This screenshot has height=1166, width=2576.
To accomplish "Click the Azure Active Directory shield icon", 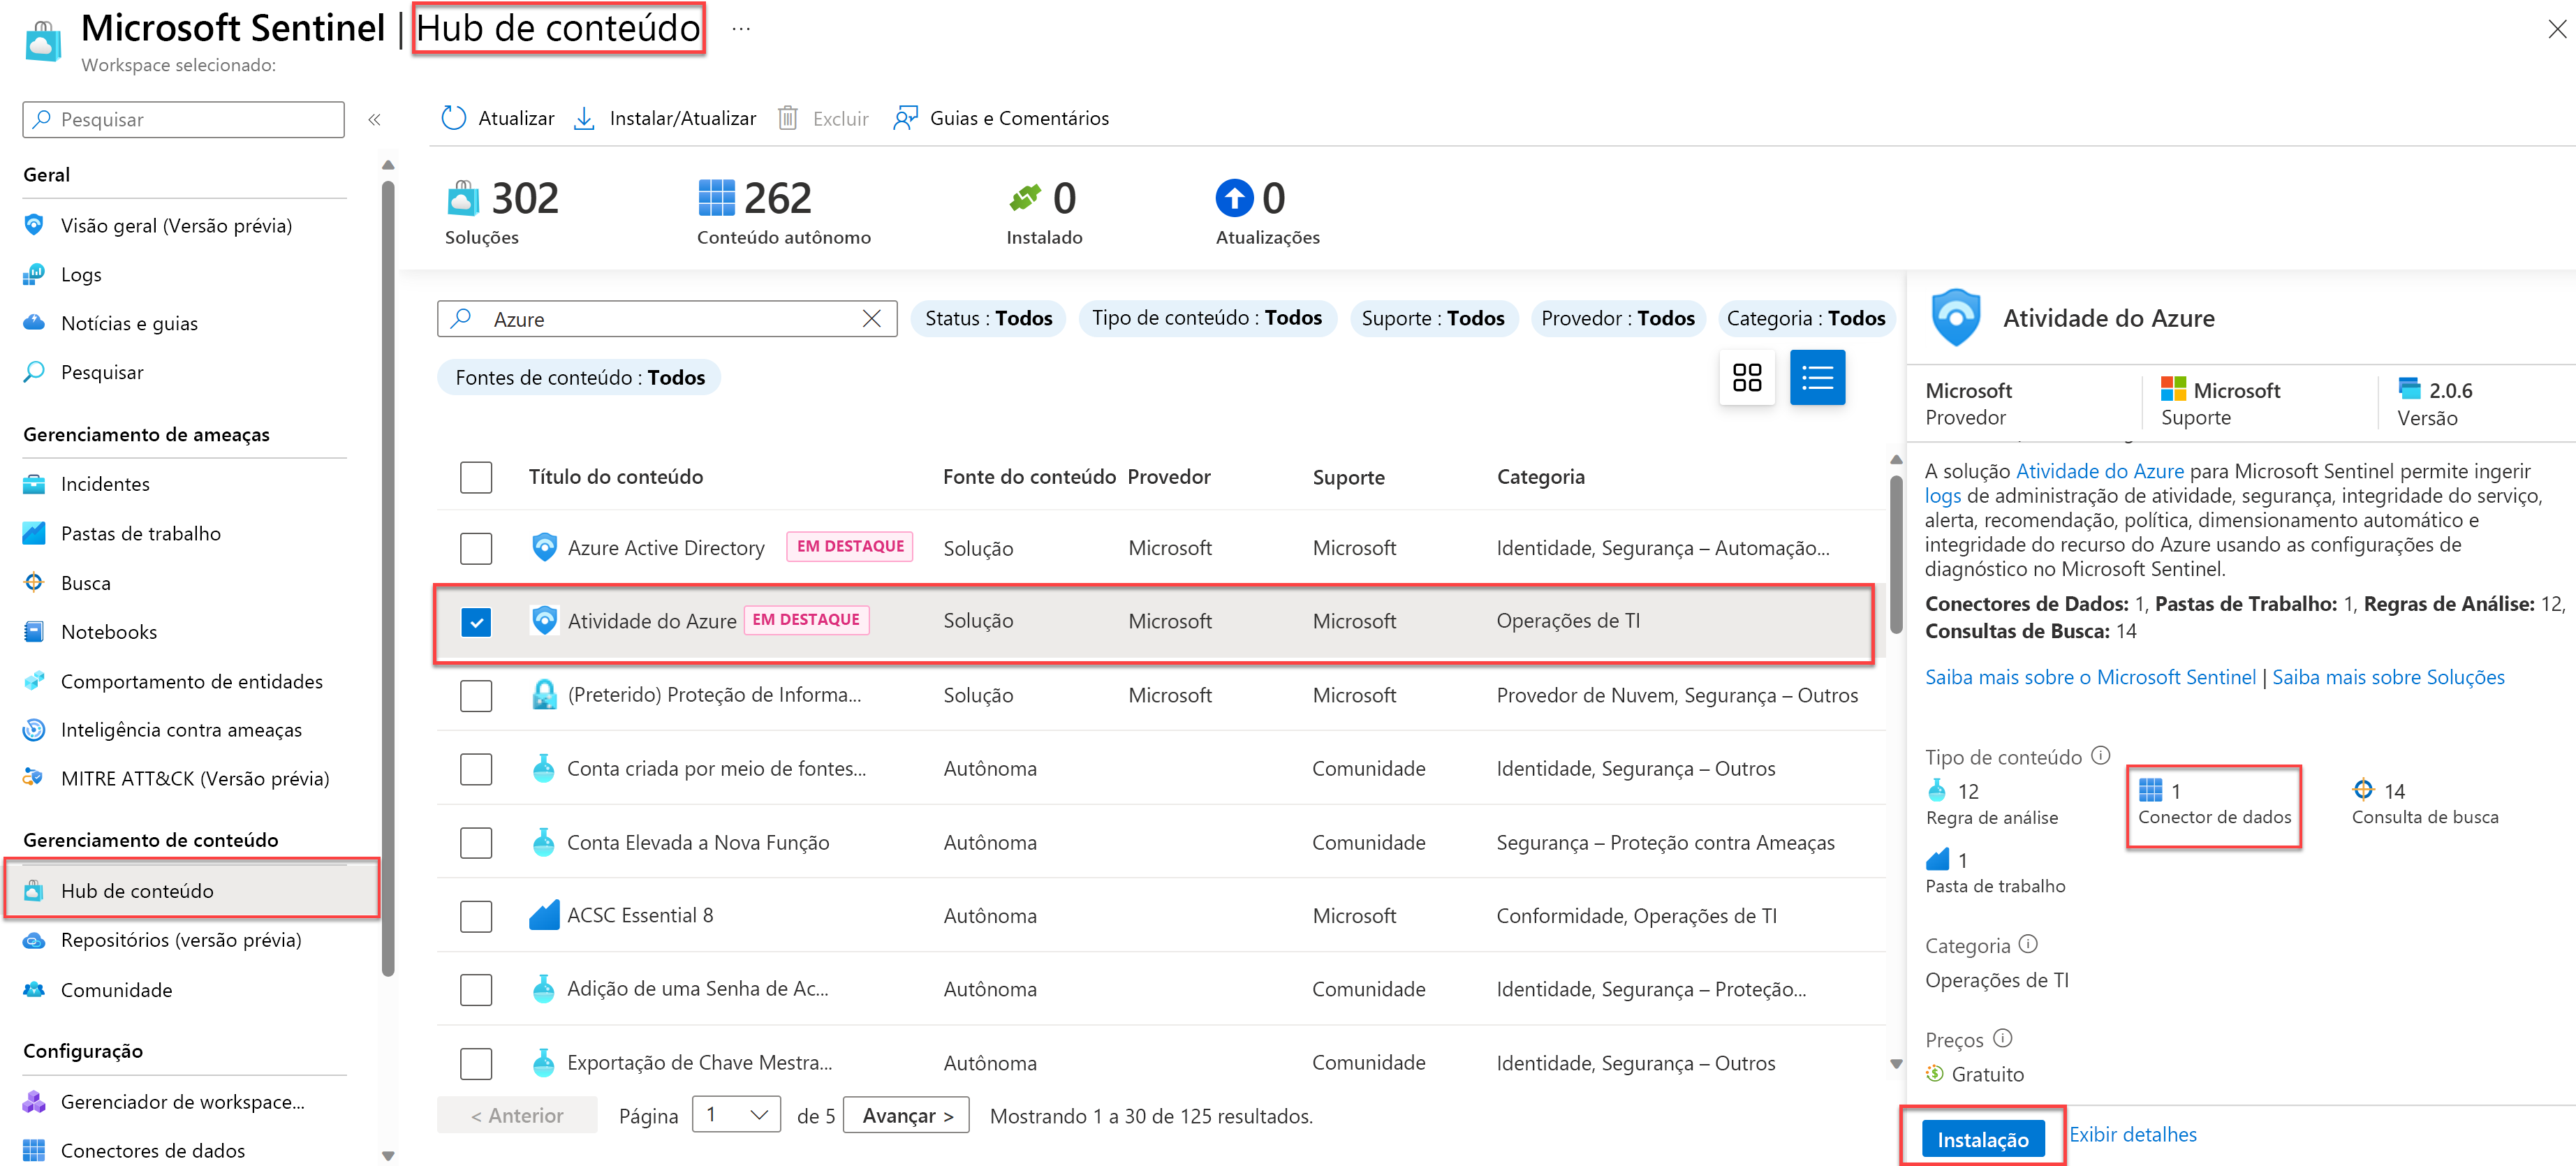I will coord(544,547).
